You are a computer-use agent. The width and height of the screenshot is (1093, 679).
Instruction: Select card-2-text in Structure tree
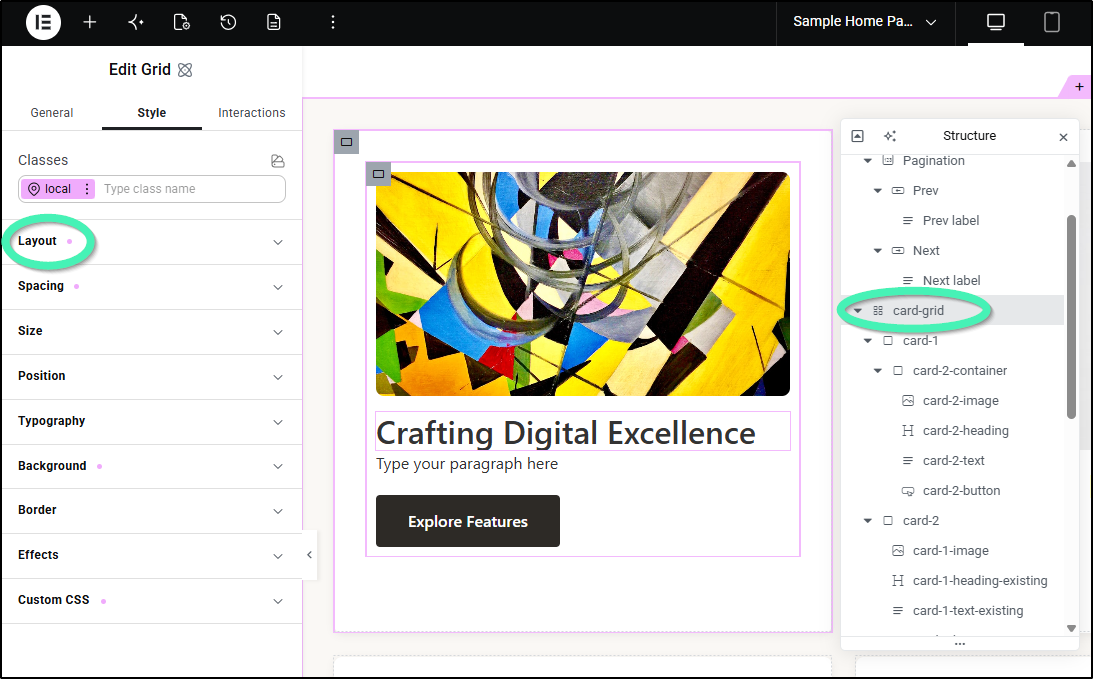[x=954, y=461]
